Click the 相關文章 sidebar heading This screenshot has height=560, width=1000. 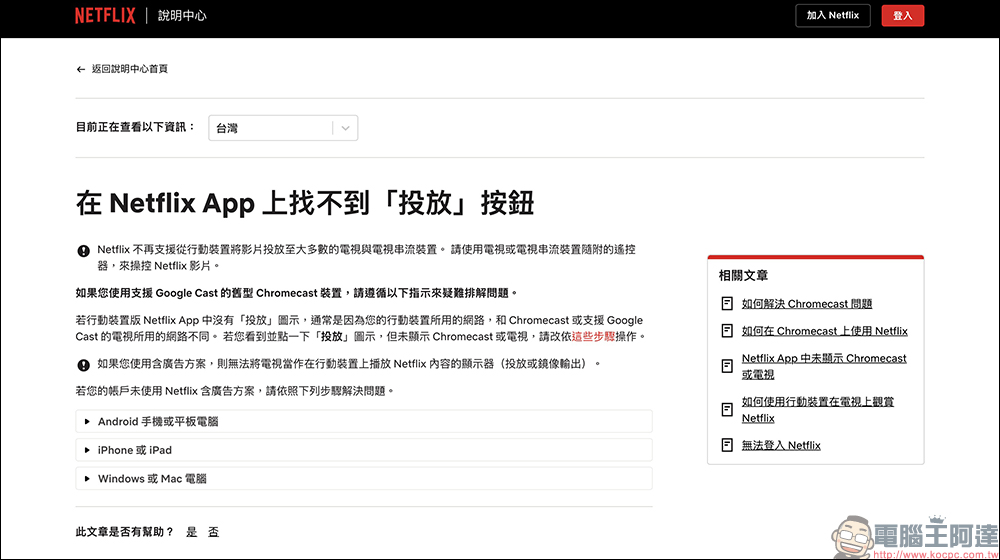click(743, 276)
